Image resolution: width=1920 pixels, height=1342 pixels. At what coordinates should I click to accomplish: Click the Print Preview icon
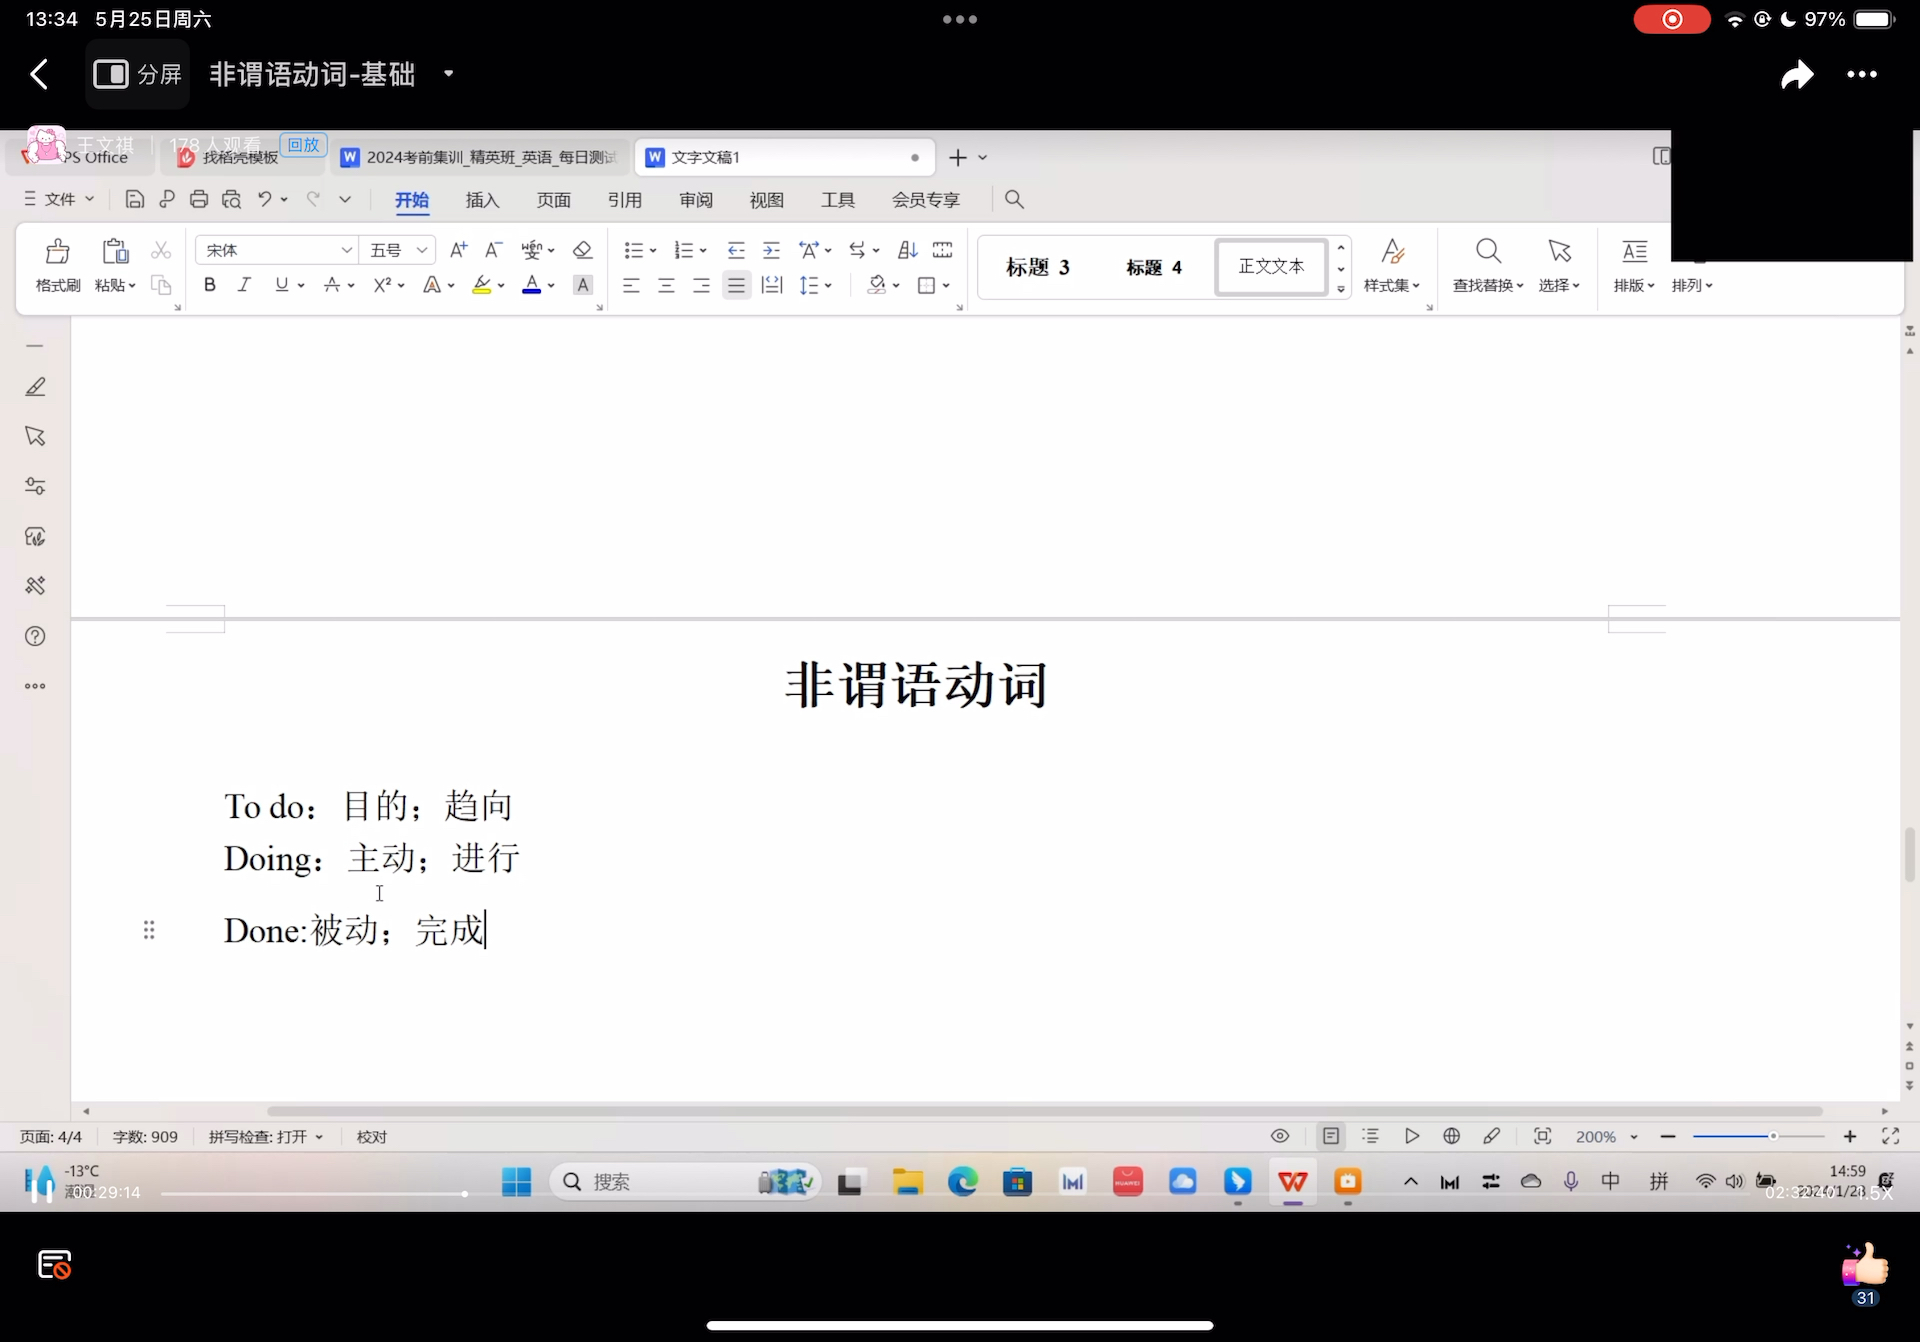231,199
